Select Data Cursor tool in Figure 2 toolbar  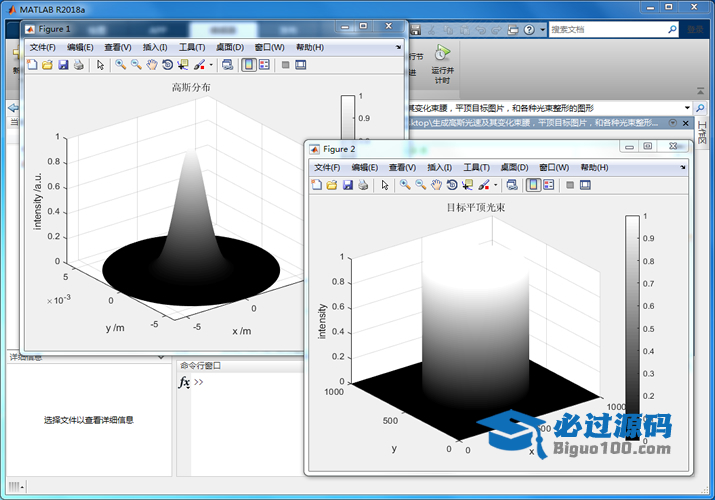[x=467, y=185]
